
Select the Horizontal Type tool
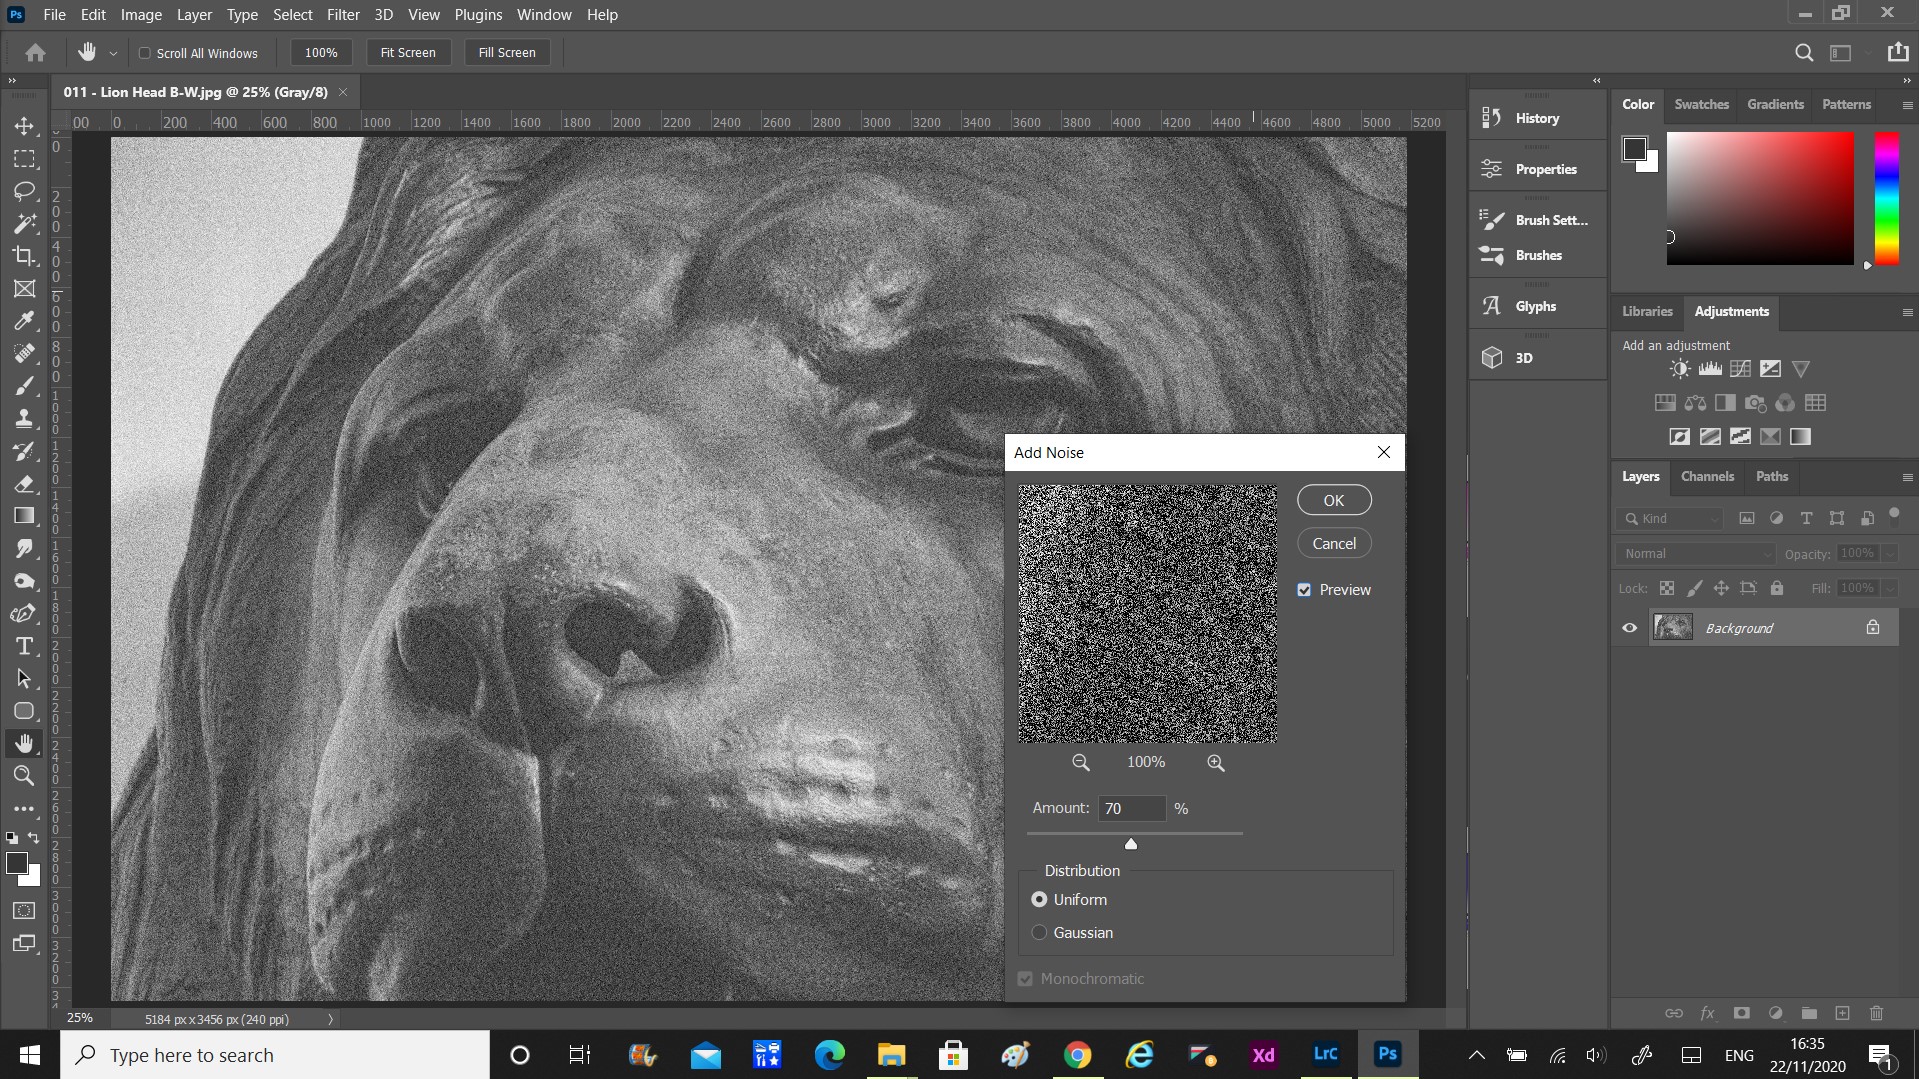24,646
